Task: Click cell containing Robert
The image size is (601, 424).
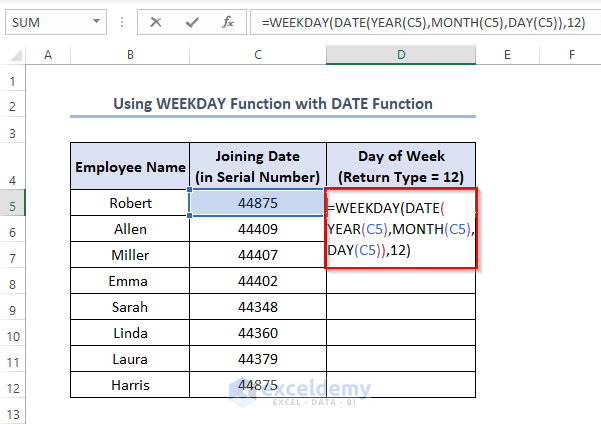Action: click(x=129, y=204)
